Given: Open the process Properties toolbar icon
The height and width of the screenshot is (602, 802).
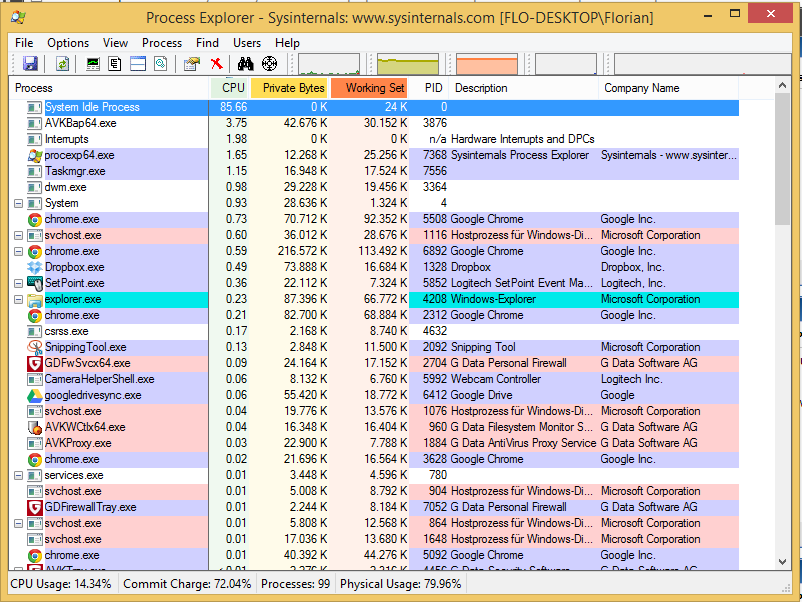Looking at the screenshot, I should tap(192, 64).
